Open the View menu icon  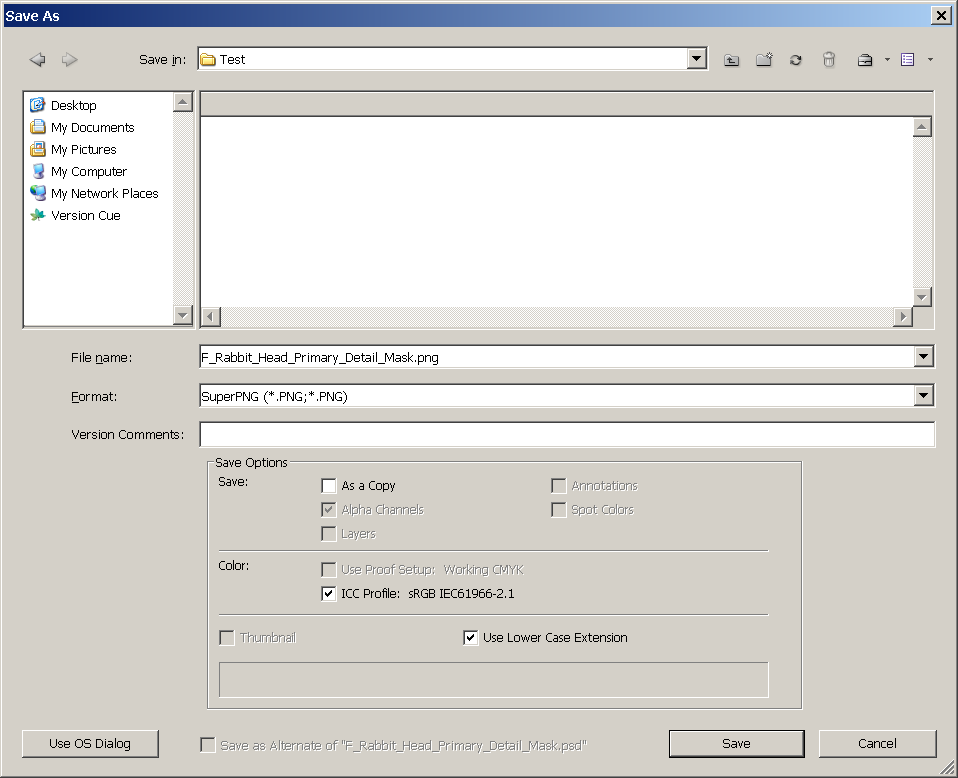tap(908, 60)
